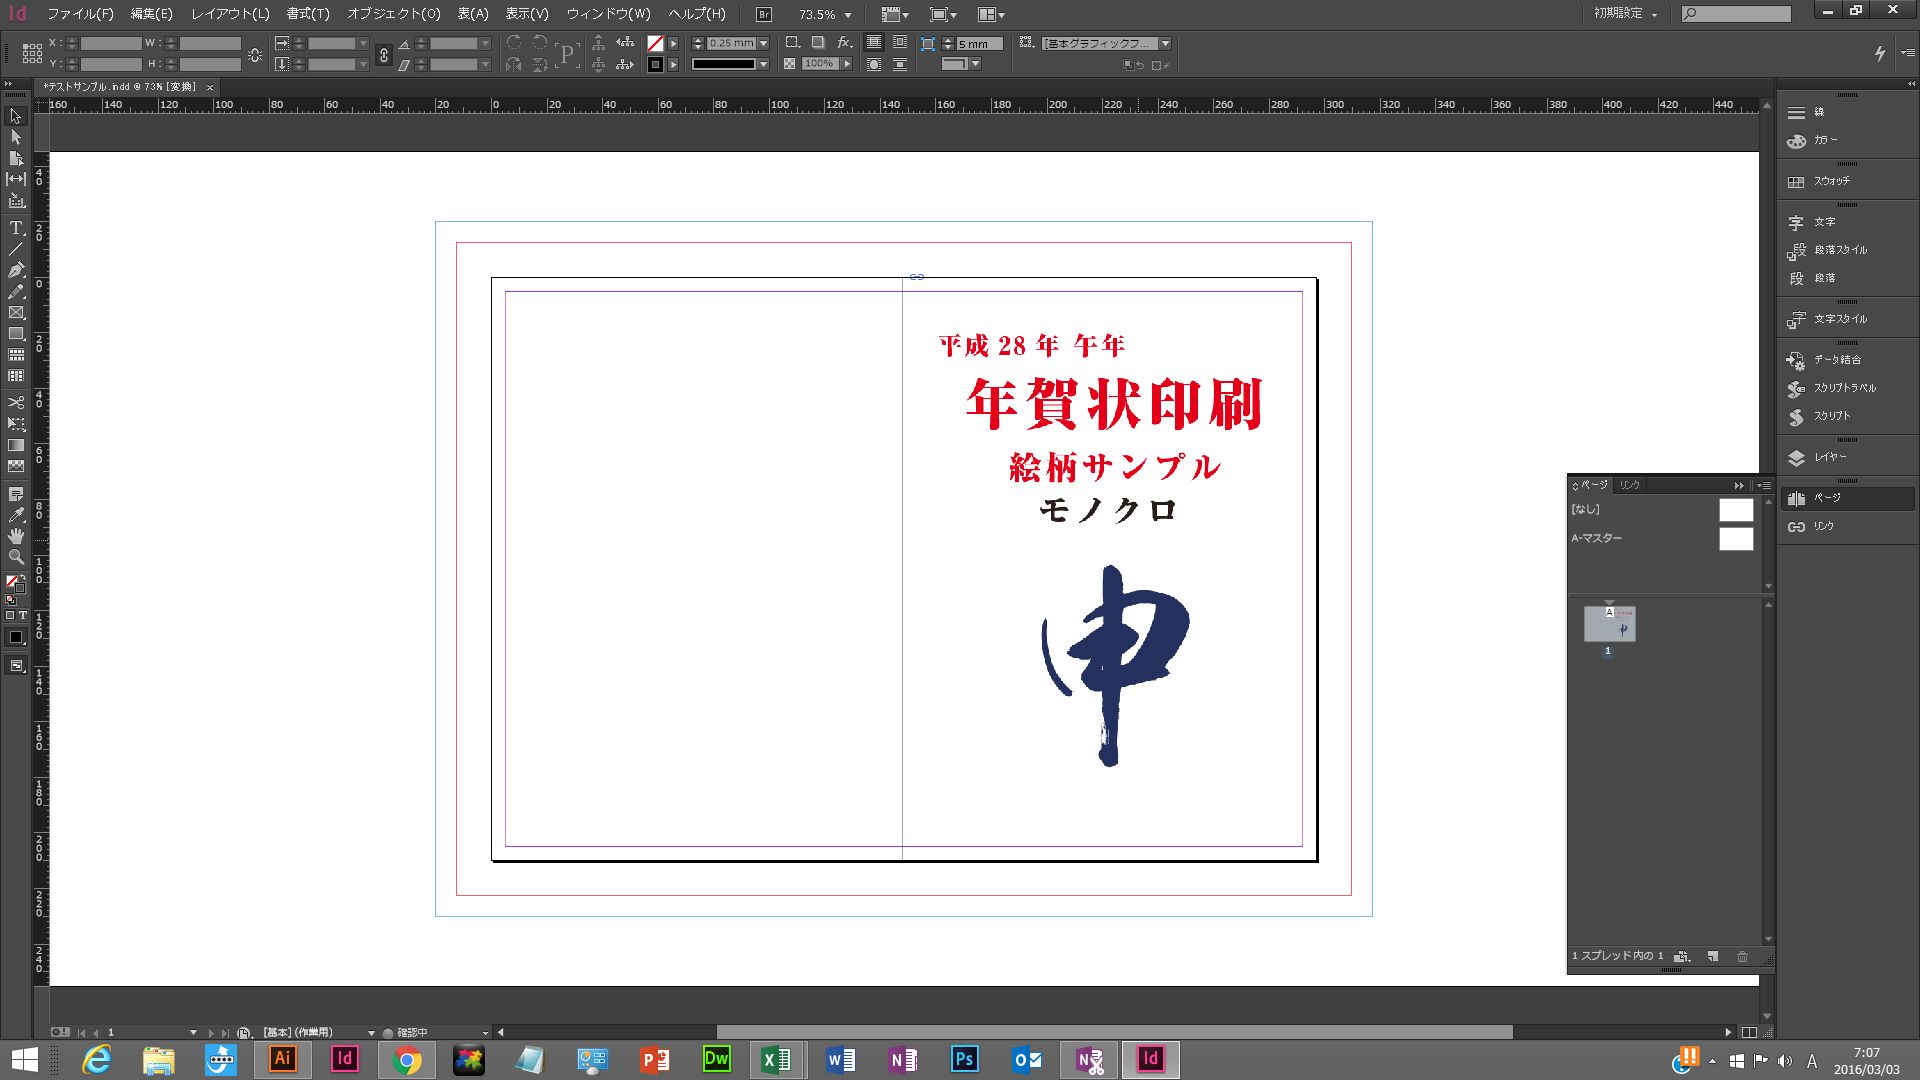Choose the Eyedropper tool
Viewport: 1920px width, 1080px height.
click(x=16, y=515)
